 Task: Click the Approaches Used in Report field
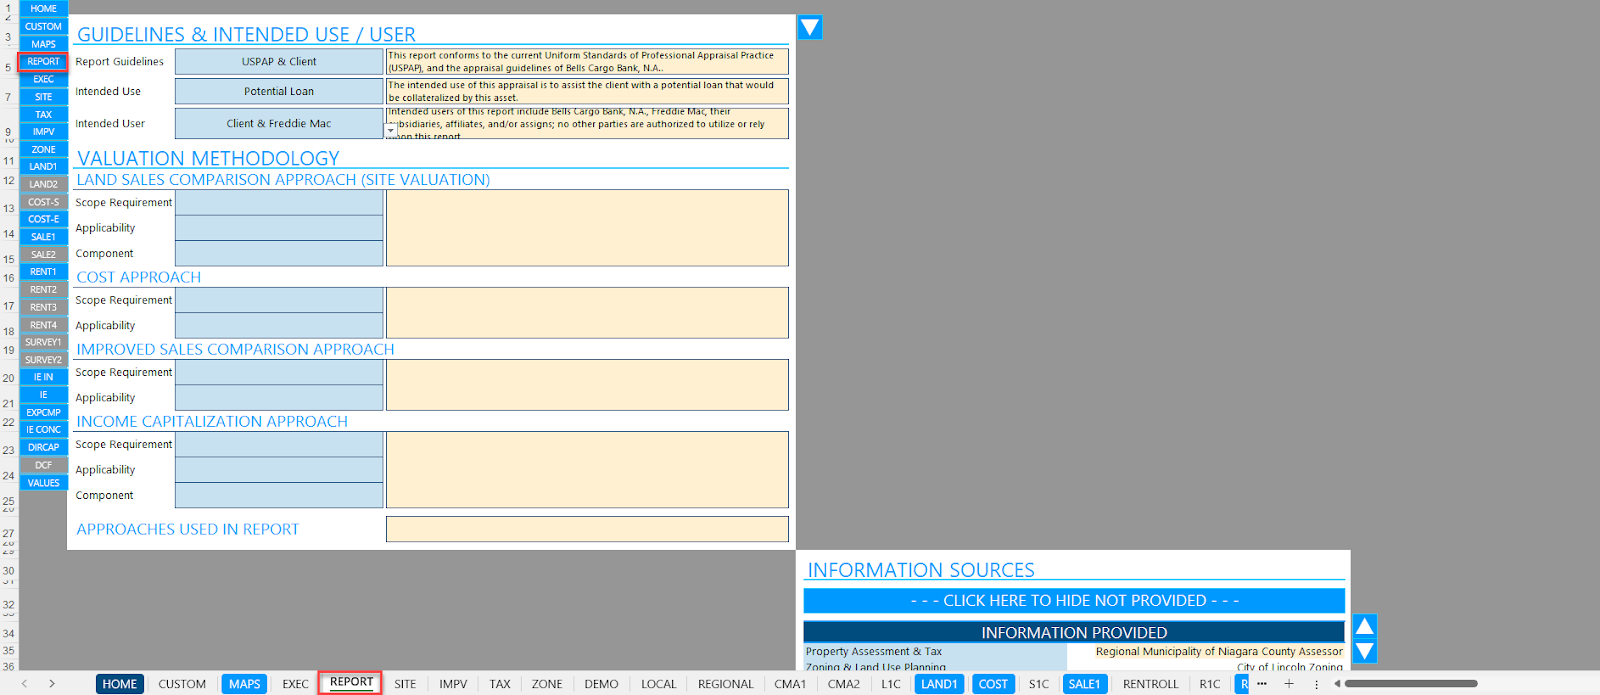pos(587,529)
